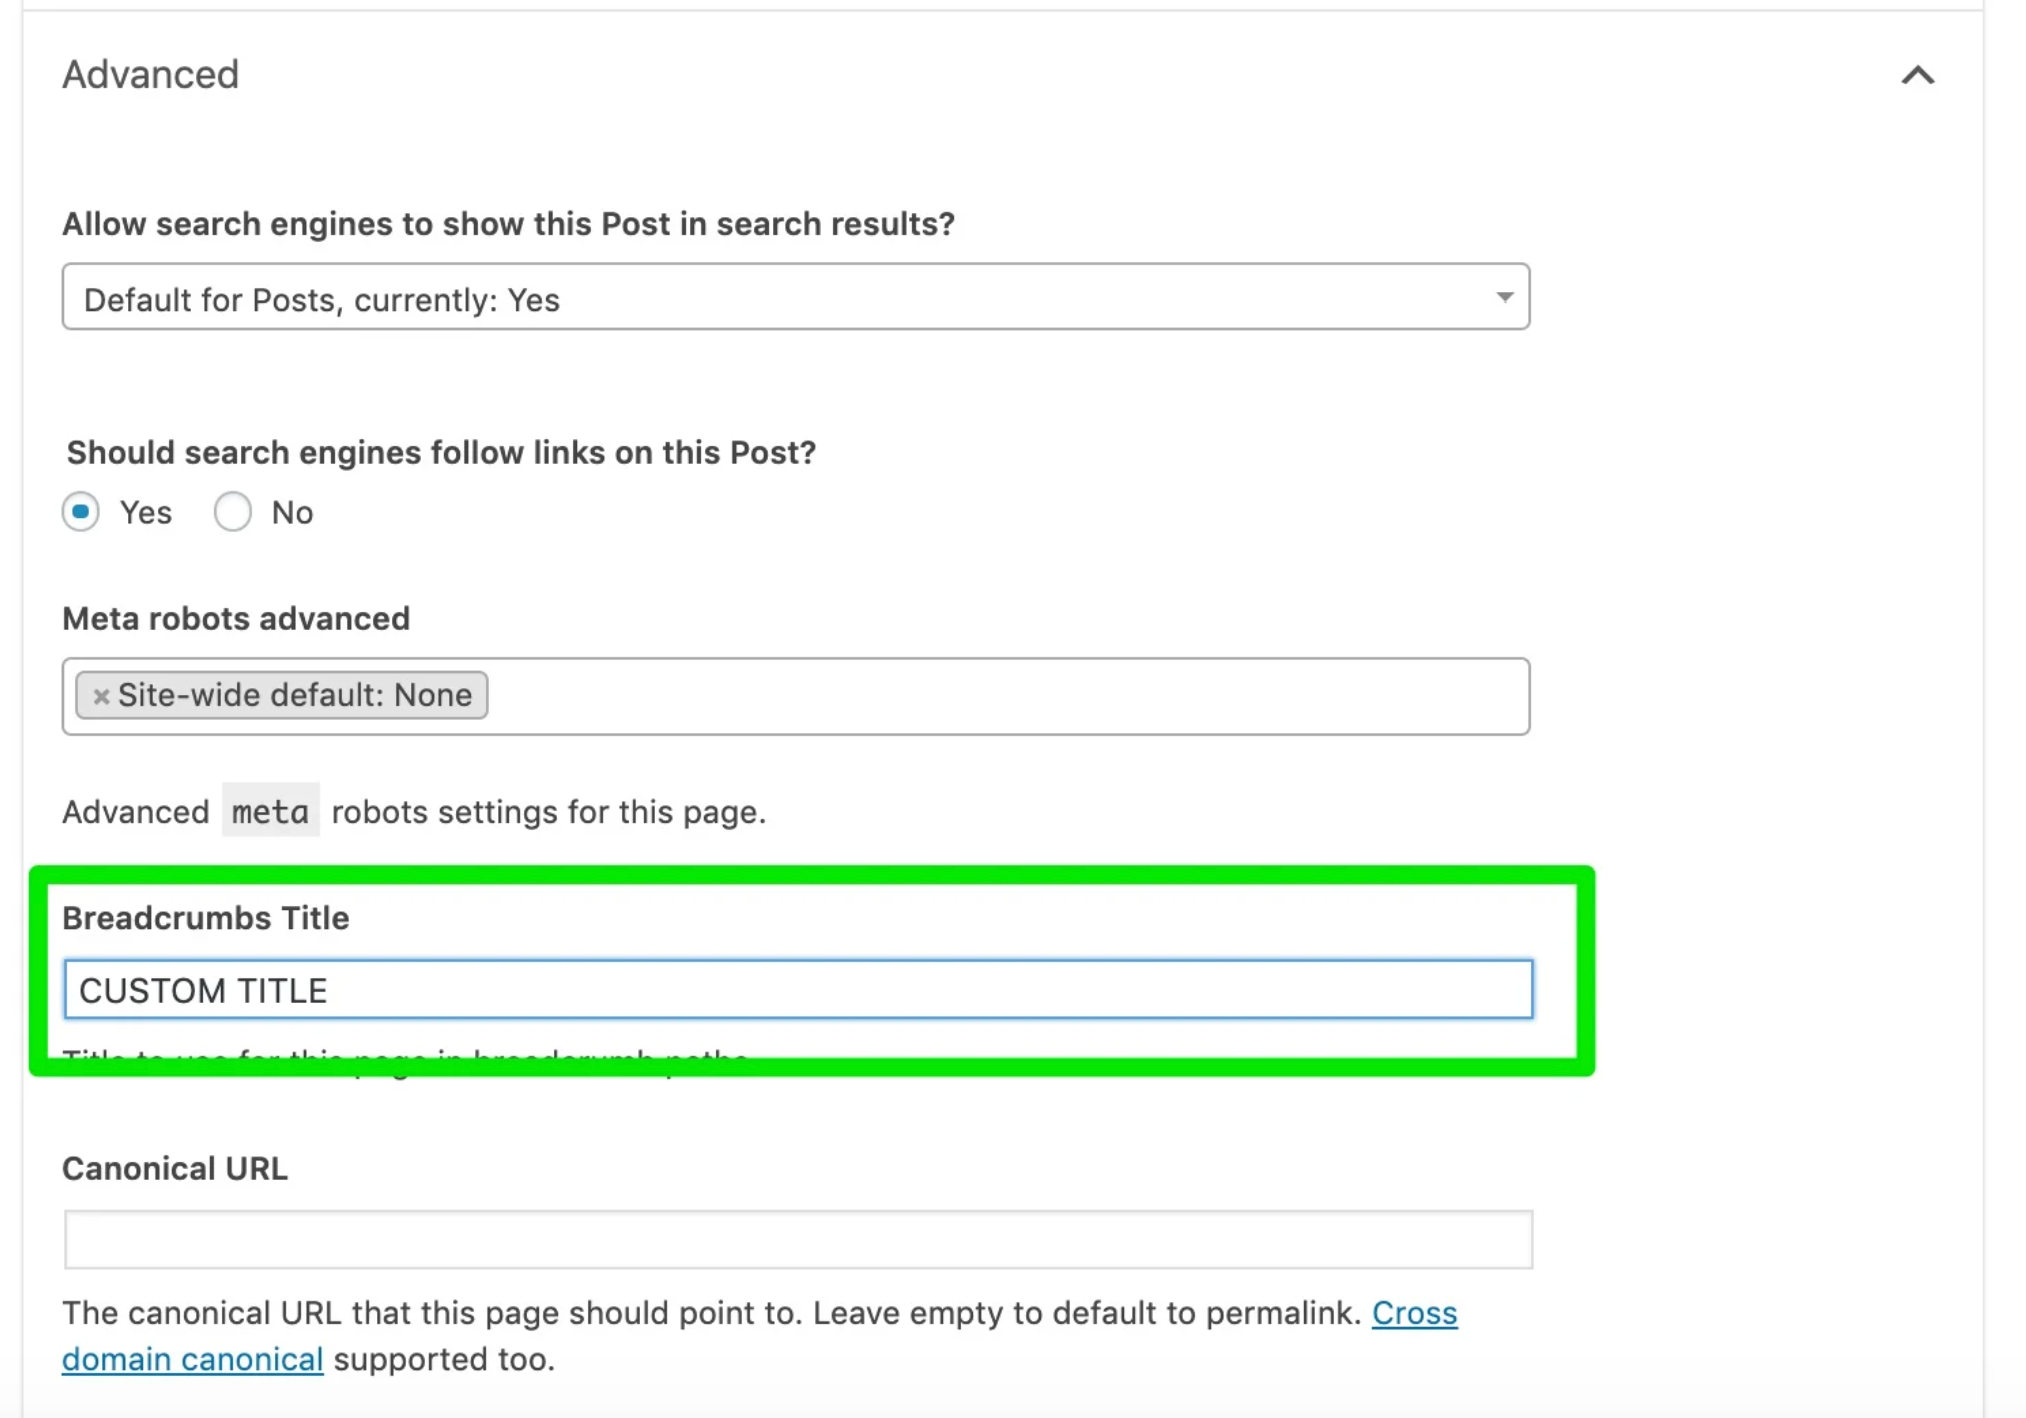Click the Breadcrumbs Title label
Screen dimensions: 2026x1418
point(205,917)
